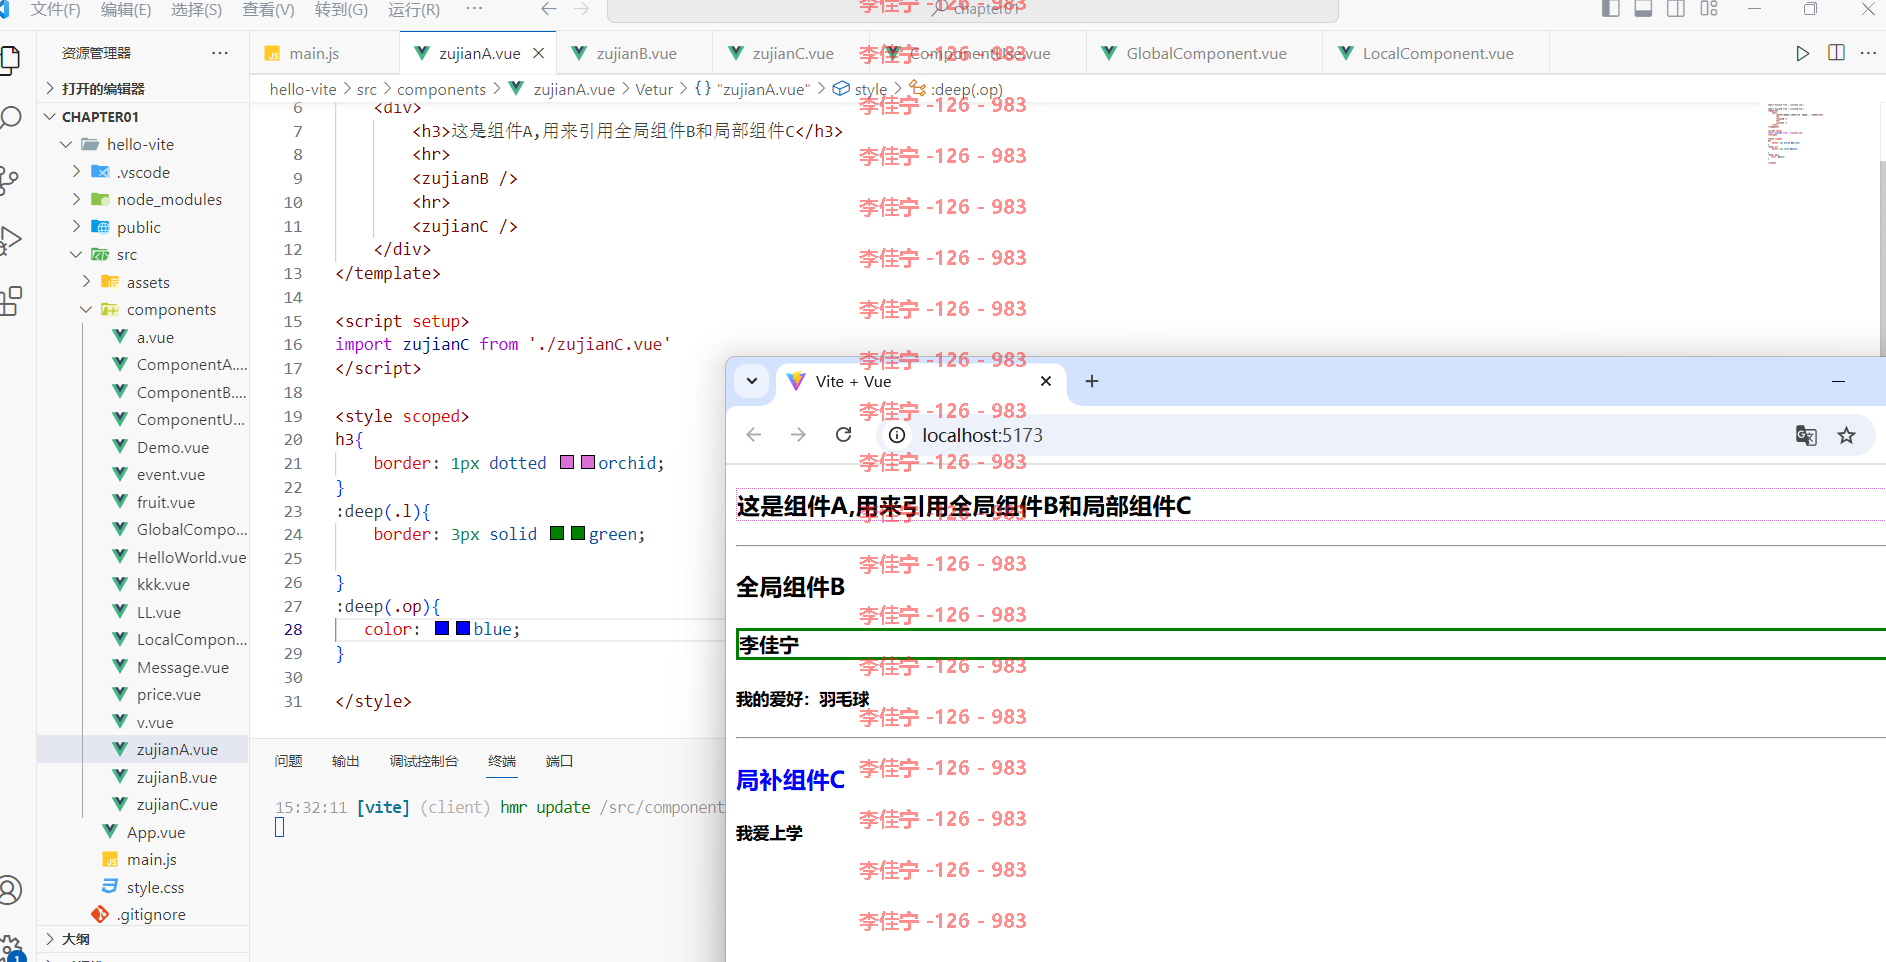The width and height of the screenshot is (1886, 962).
Task: Open the 调试控制台 panel tab
Action: [424, 761]
